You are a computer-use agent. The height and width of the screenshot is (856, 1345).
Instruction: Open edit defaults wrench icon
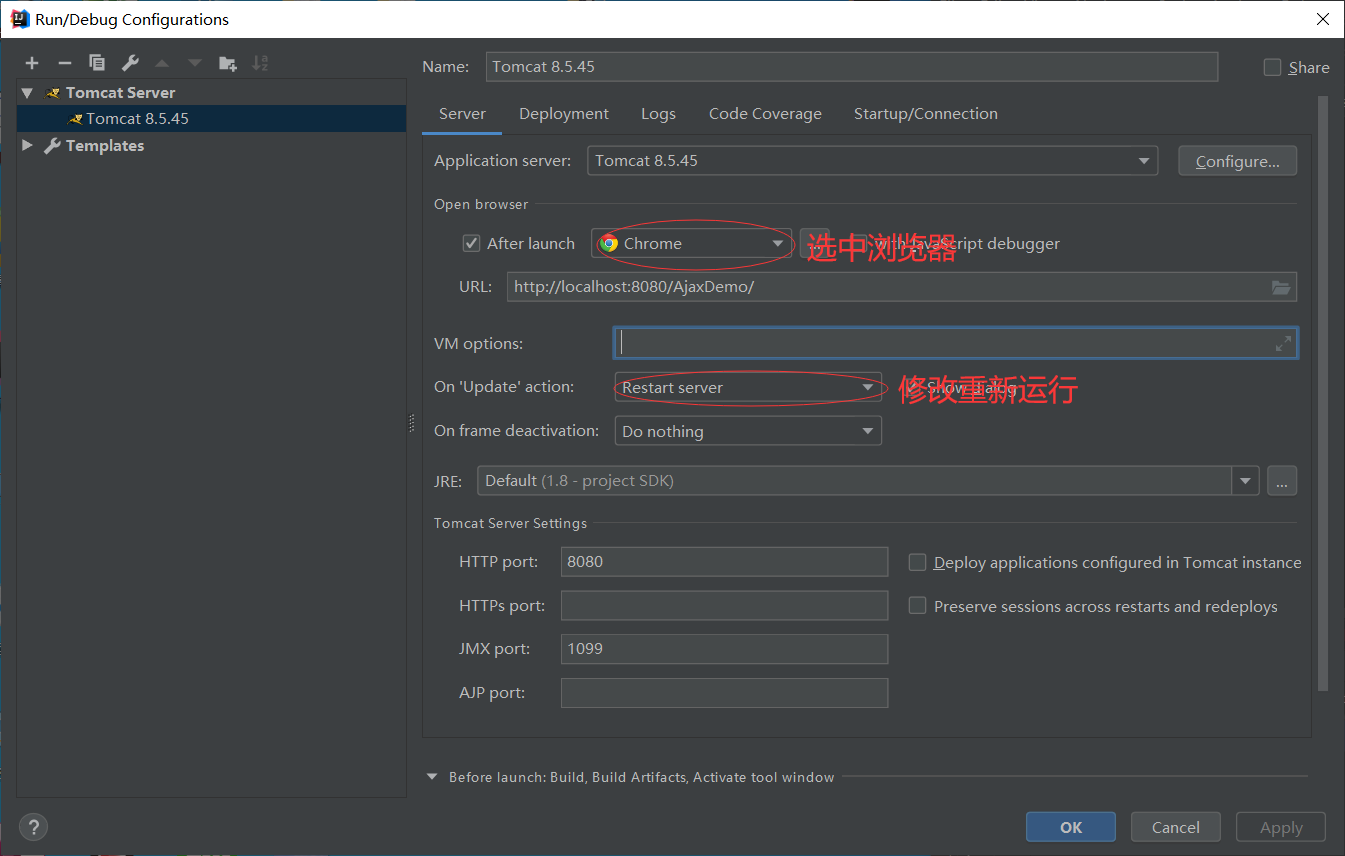coord(130,63)
